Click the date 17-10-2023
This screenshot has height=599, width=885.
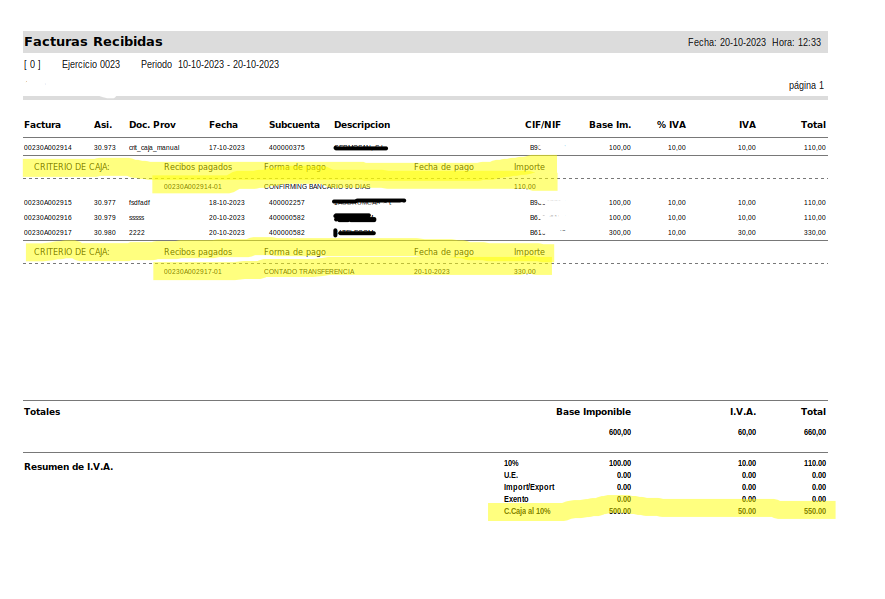(x=227, y=147)
